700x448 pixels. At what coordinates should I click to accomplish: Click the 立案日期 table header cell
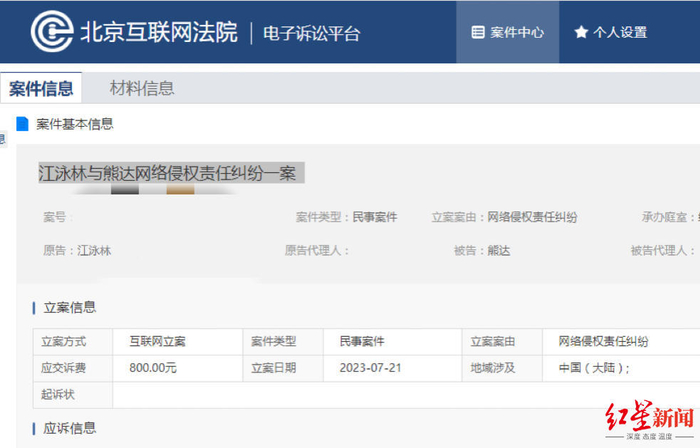(283, 368)
